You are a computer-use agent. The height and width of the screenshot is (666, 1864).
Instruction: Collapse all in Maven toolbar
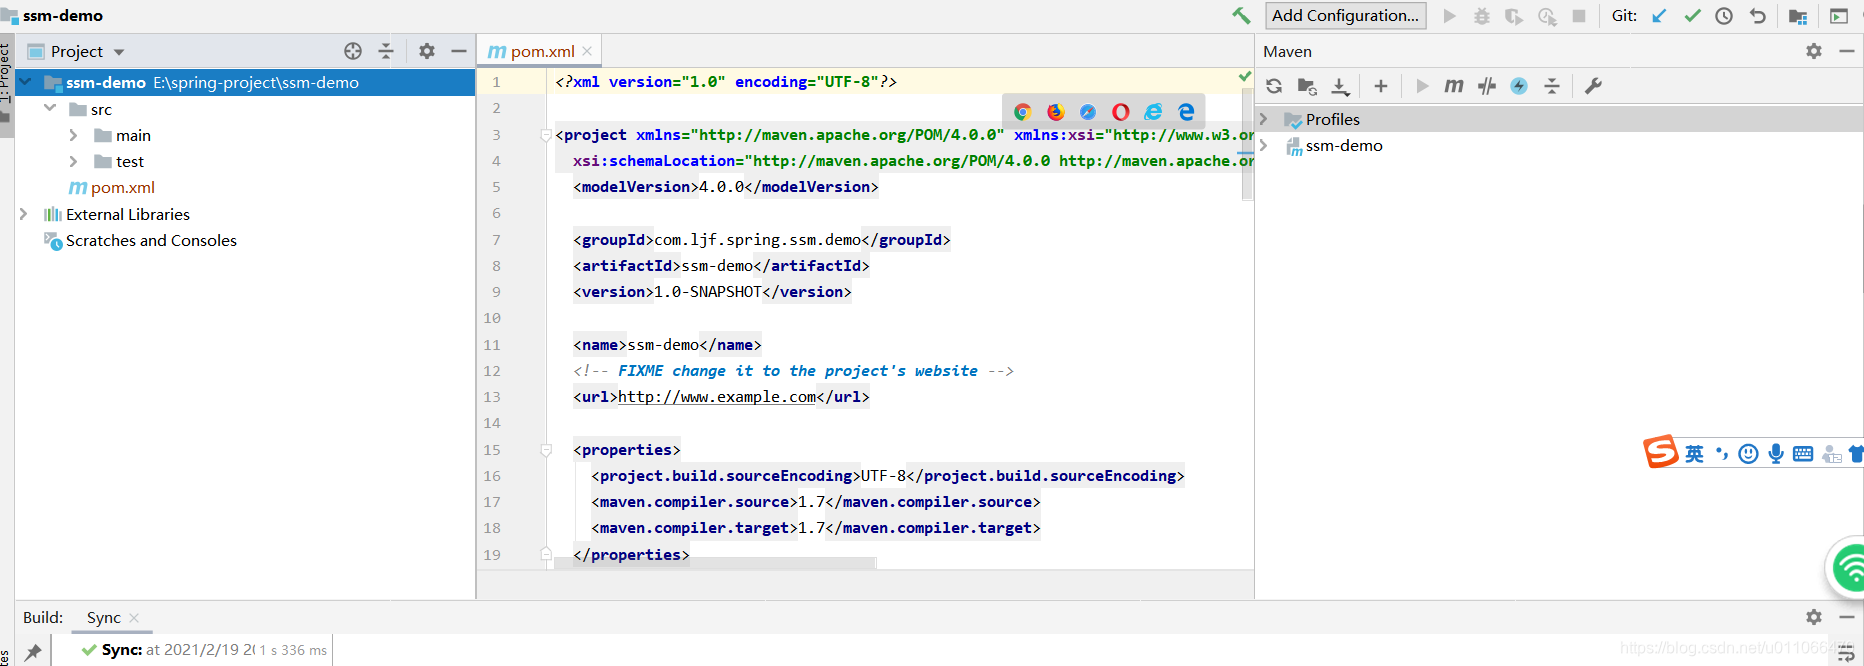pos(1552,86)
